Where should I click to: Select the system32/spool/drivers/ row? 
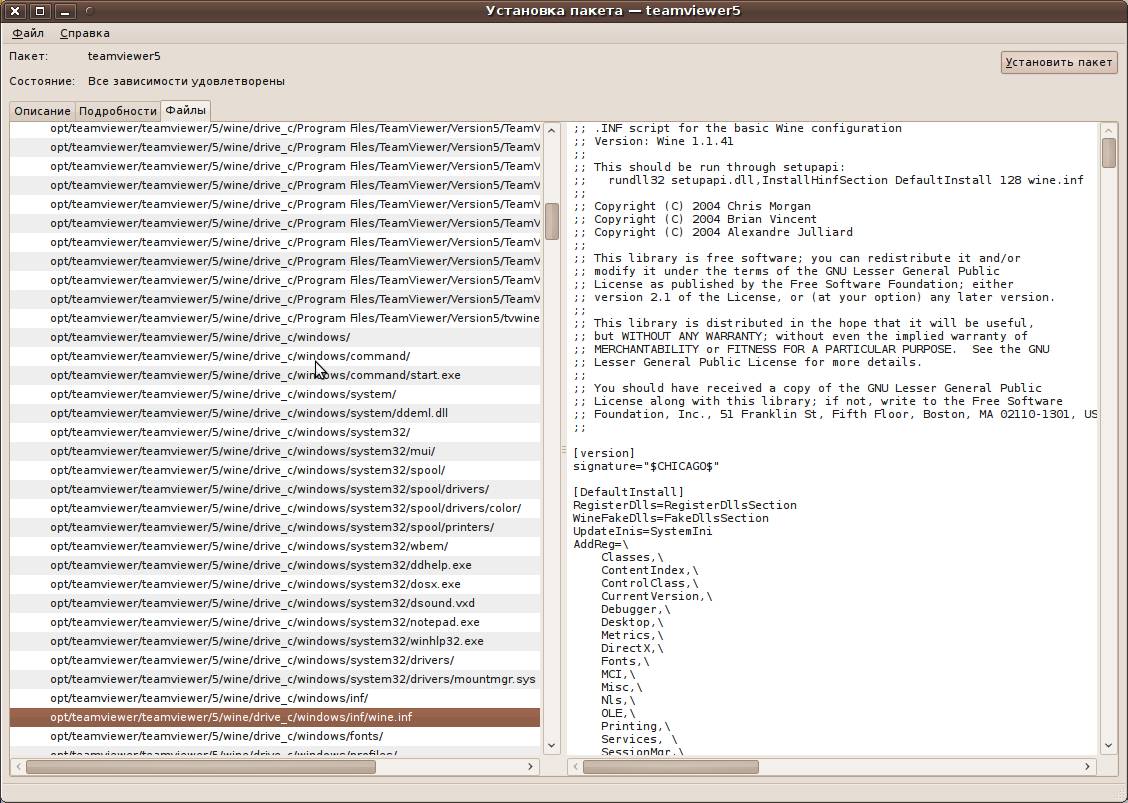(x=275, y=489)
